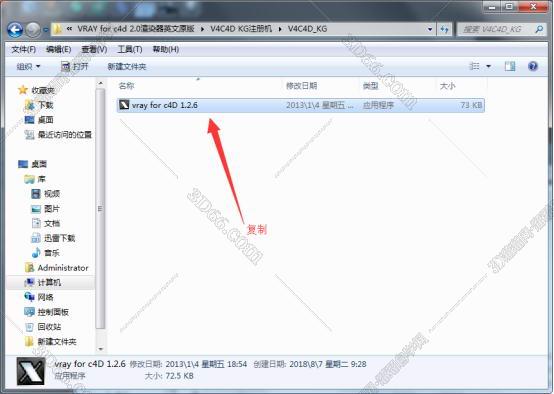Click the 打开 toolbar button
Viewport: 554px width, 394px height.
tap(75, 66)
